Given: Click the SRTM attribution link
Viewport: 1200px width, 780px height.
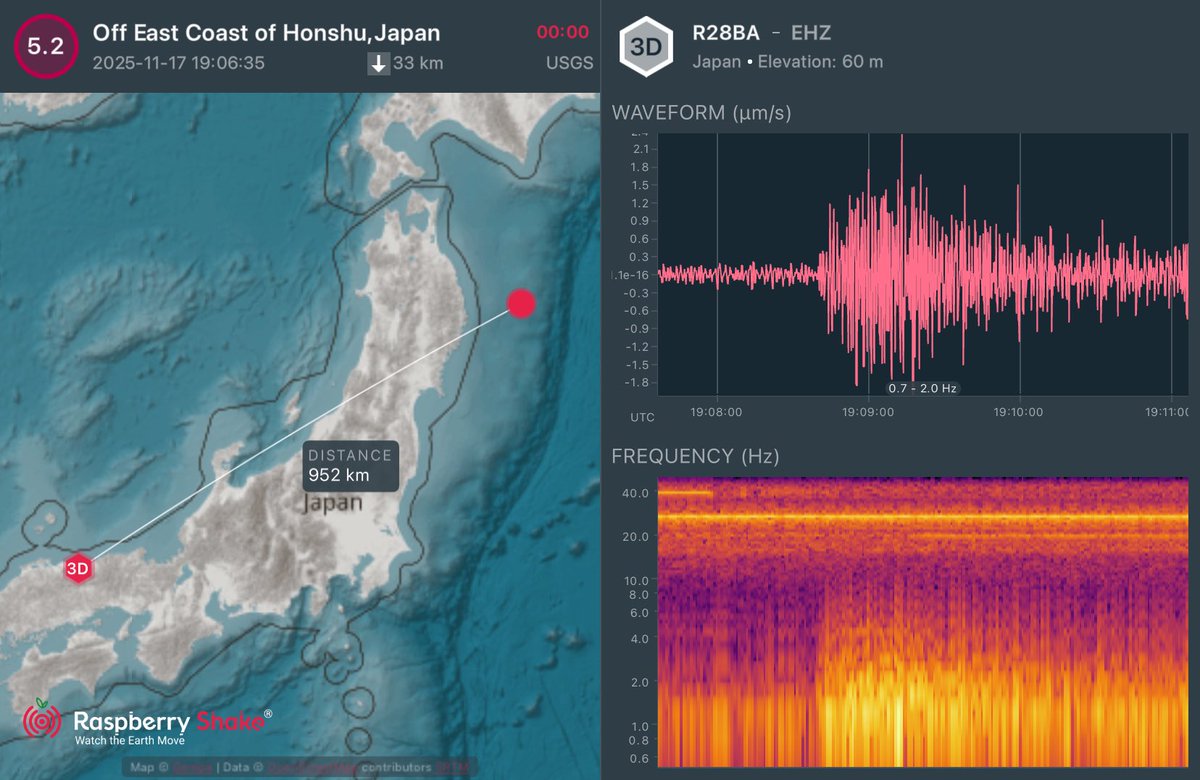Looking at the screenshot, I should (450, 766).
